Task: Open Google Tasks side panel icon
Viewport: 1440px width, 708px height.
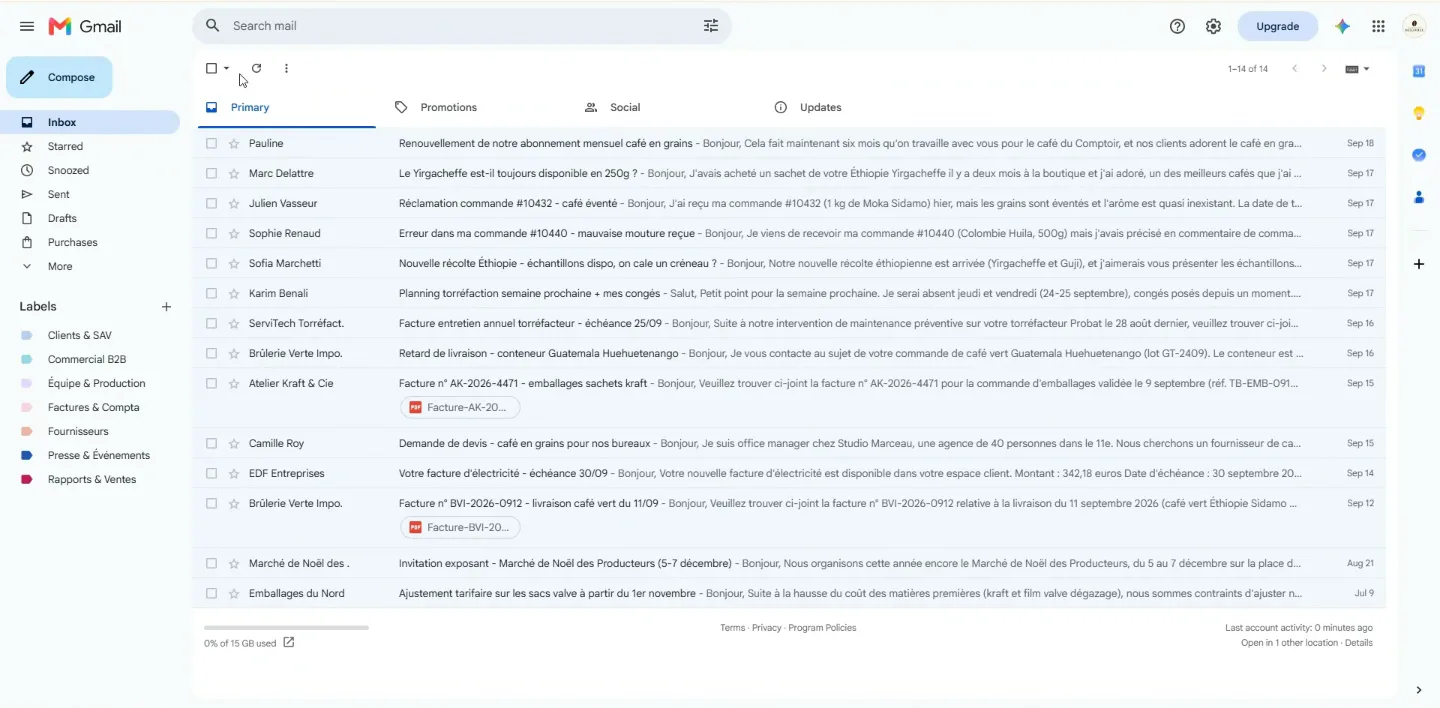Action: coord(1418,155)
